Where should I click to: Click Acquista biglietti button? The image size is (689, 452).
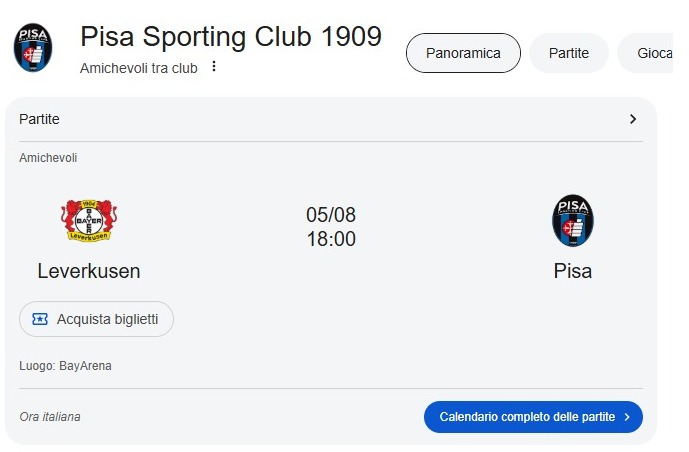tap(96, 319)
